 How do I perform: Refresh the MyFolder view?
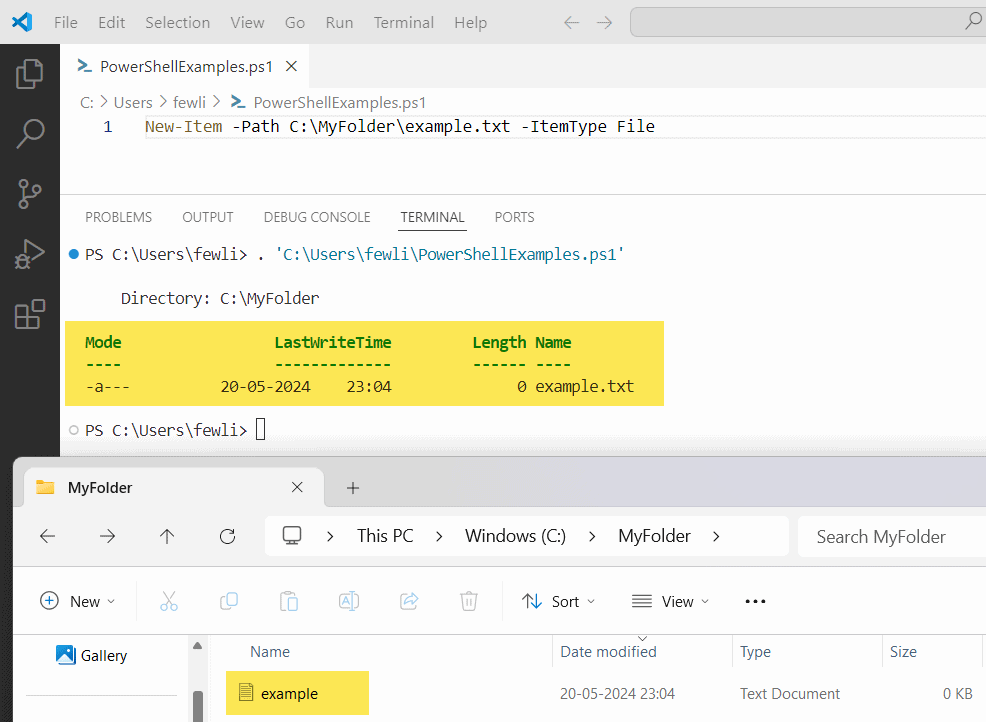pos(227,536)
